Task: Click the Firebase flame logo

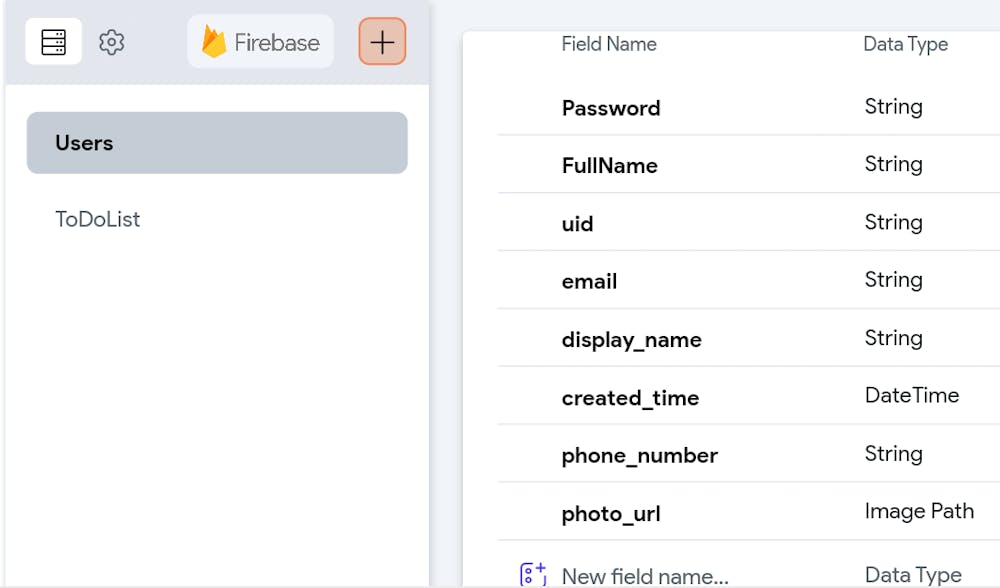Action: pos(214,42)
